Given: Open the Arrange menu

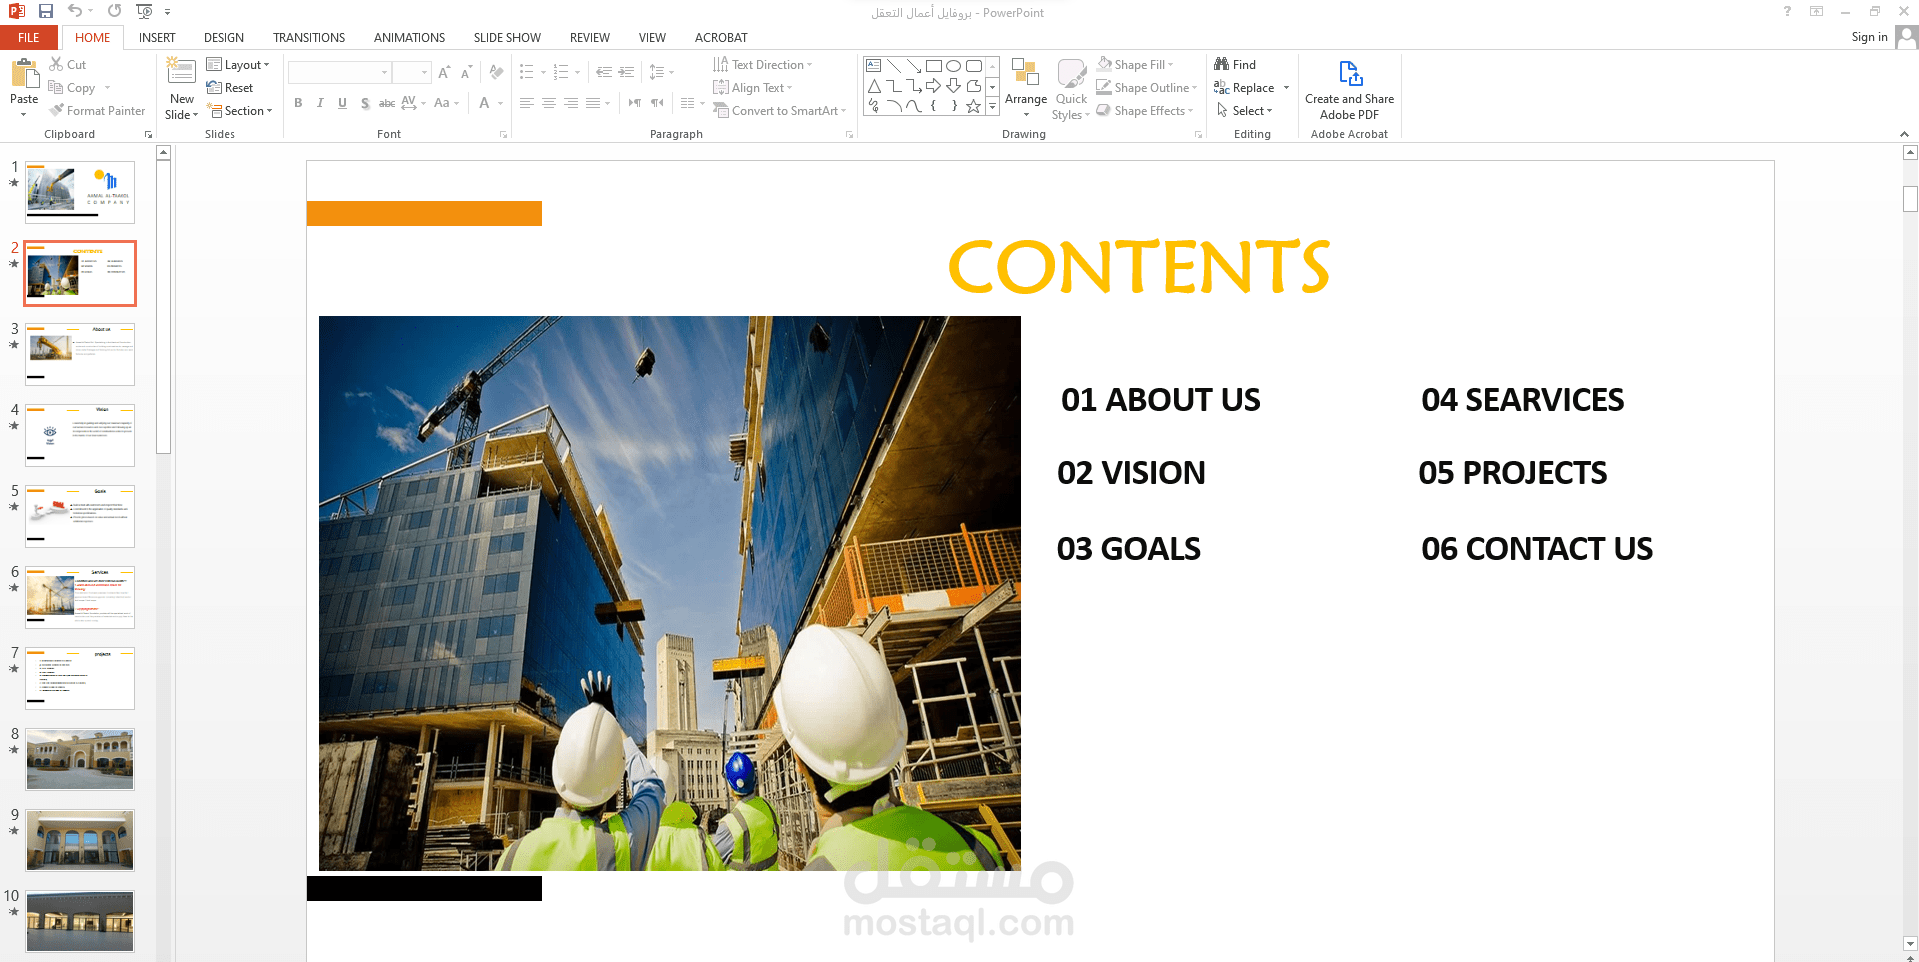Looking at the screenshot, I should [1026, 88].
